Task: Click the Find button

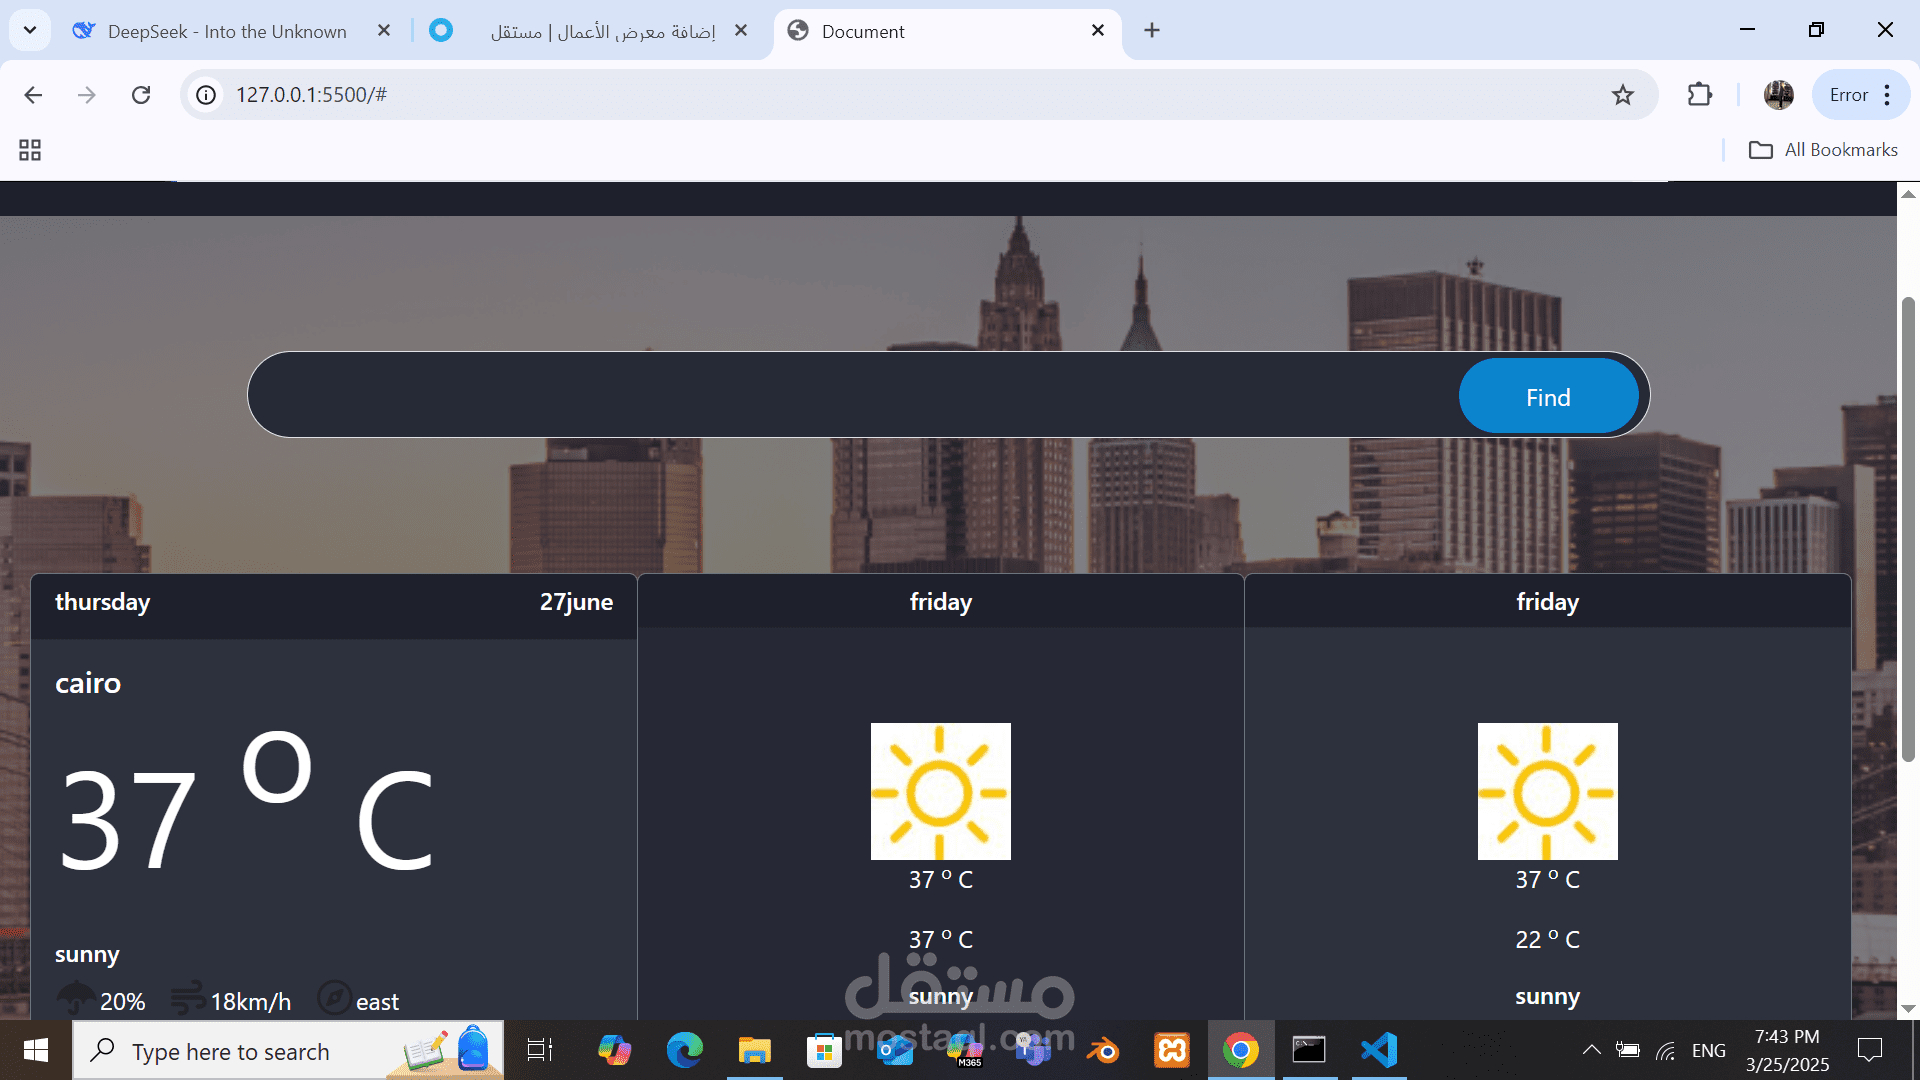Action: tap(1547, 397)
